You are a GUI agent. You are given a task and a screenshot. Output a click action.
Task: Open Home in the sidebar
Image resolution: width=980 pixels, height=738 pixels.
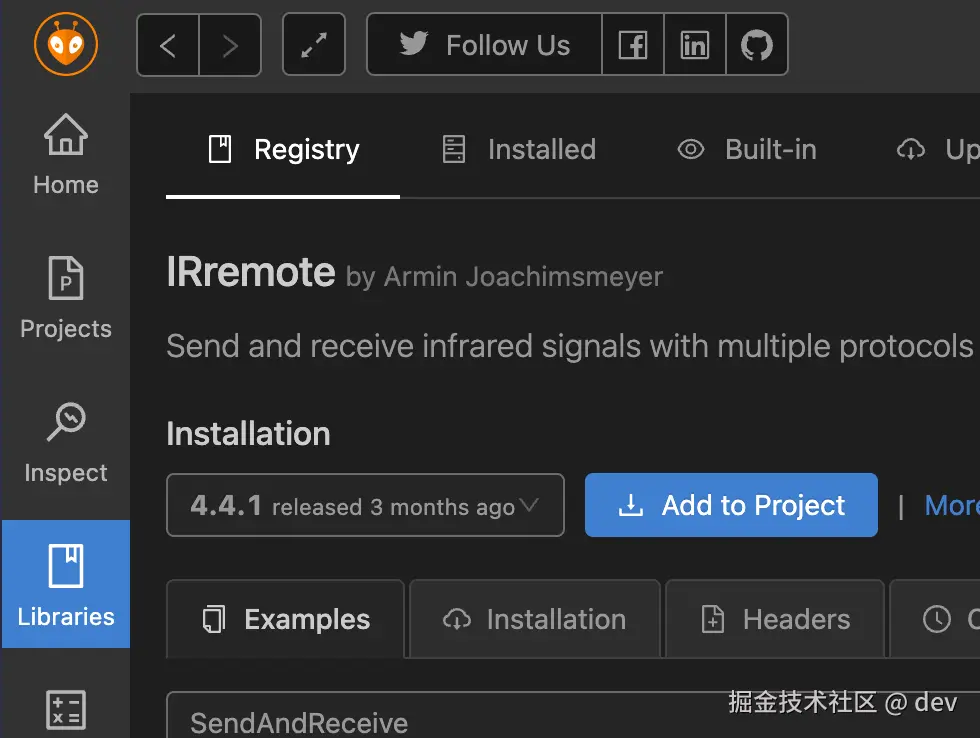tap(66, 155)
